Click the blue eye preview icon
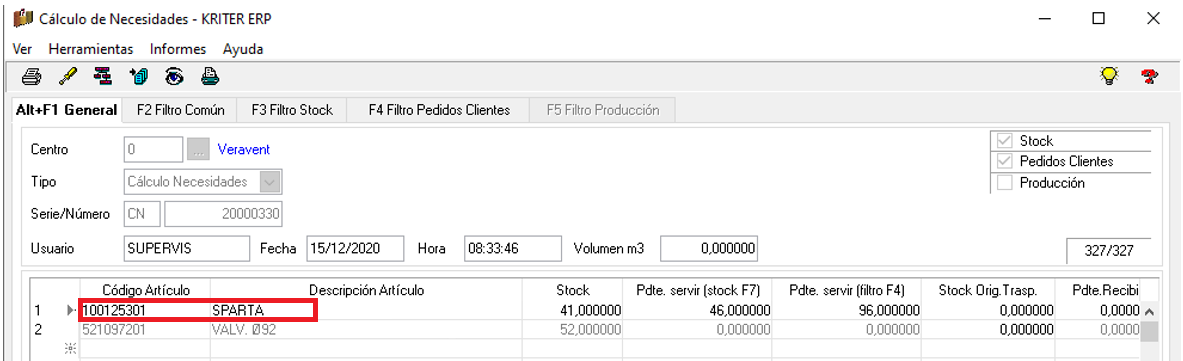The height and width of the screenshot is (361, 1183). (x=174, y=76)
